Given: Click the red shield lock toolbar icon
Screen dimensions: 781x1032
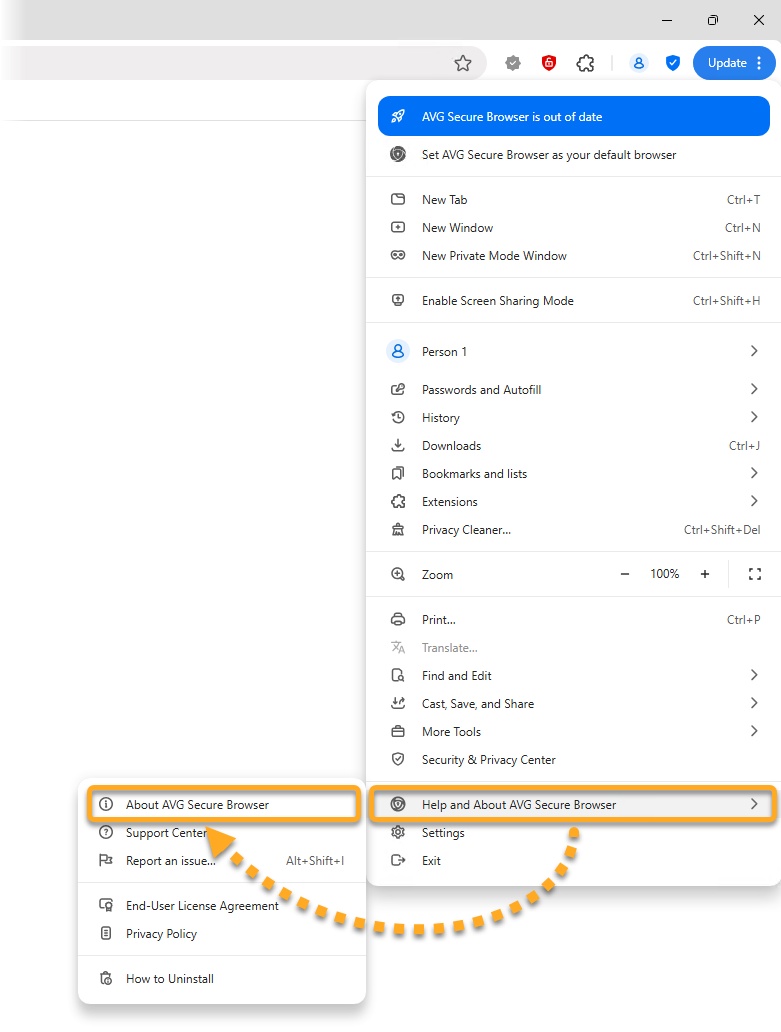Looking at the screenshot, I should click(549, 63).
